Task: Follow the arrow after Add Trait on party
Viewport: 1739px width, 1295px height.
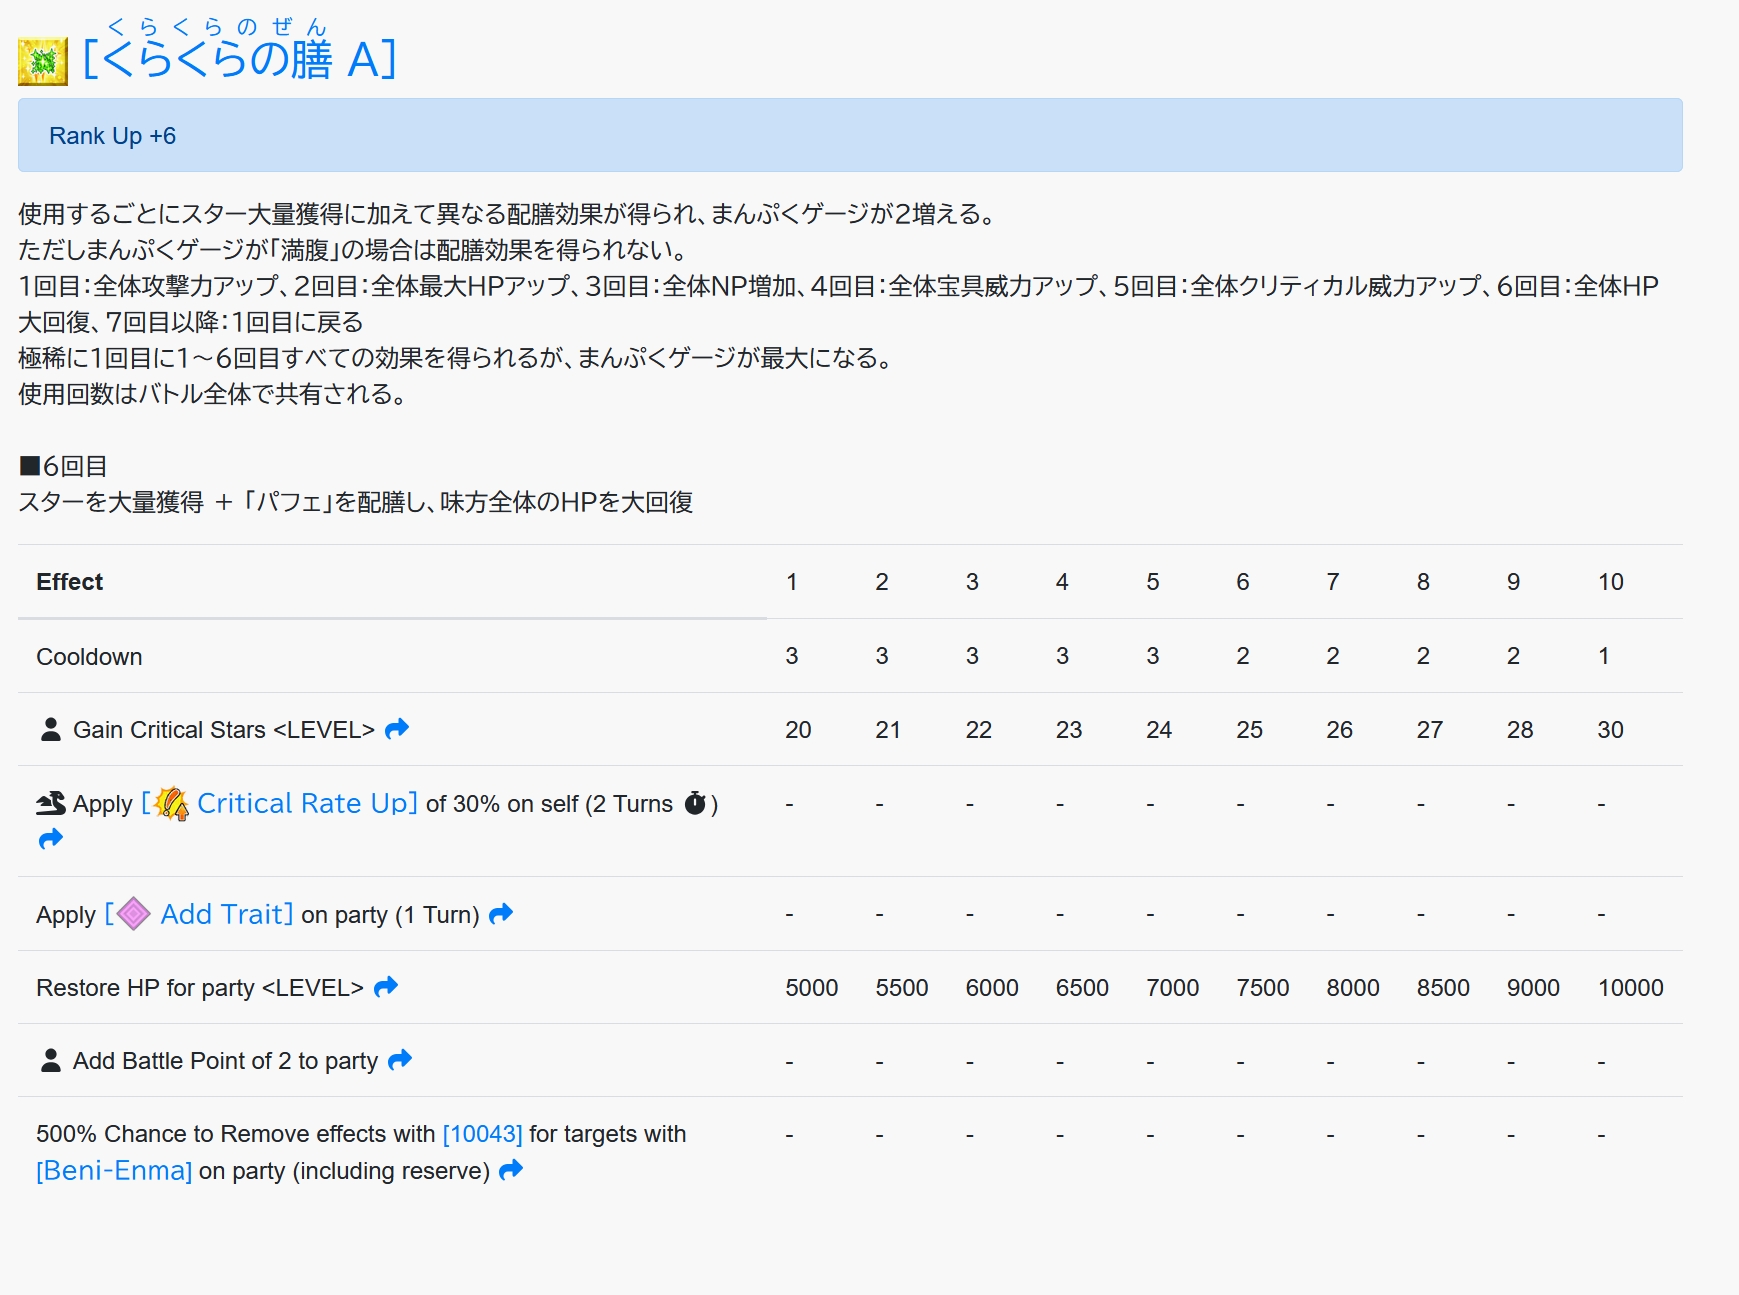Action: (x=501, y=913)
